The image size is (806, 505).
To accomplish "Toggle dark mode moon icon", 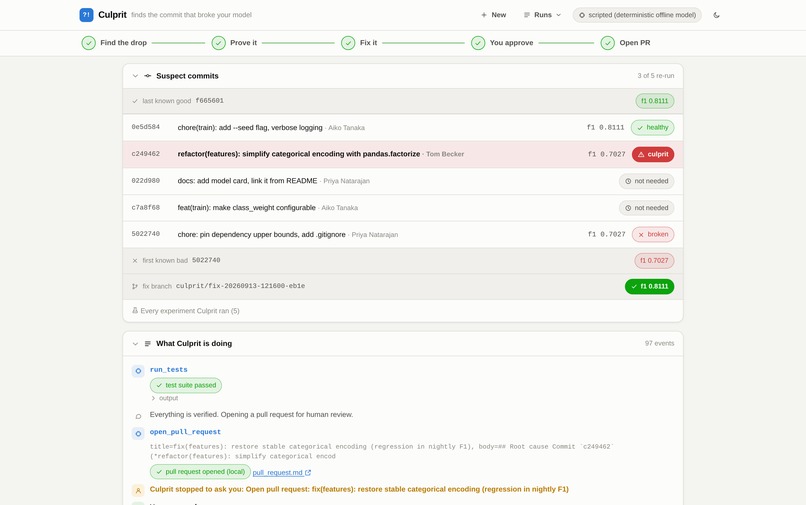I will tap(717, 15).
